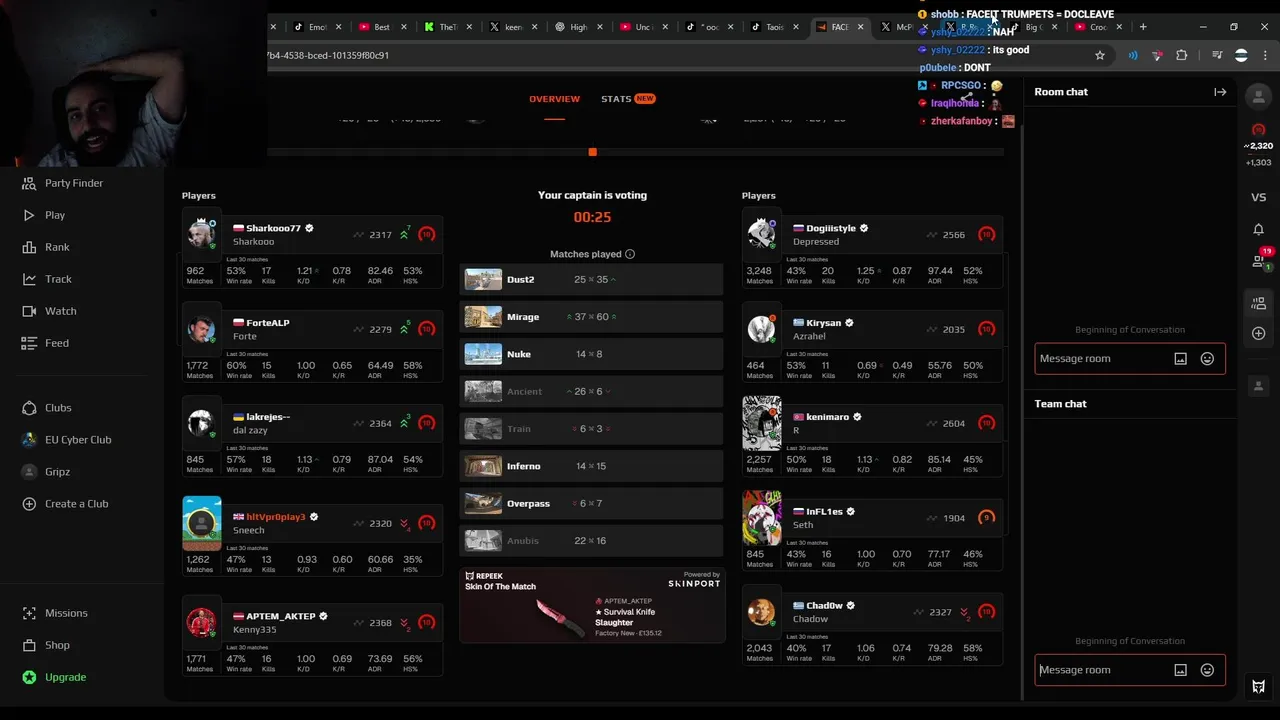Open the Kirysan player profile link
Screen dimensions: 1280x720
point(824,323)
